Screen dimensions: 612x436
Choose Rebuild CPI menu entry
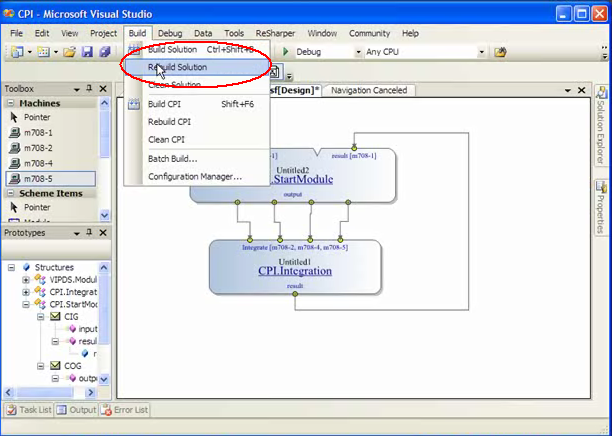click(197, 122)
